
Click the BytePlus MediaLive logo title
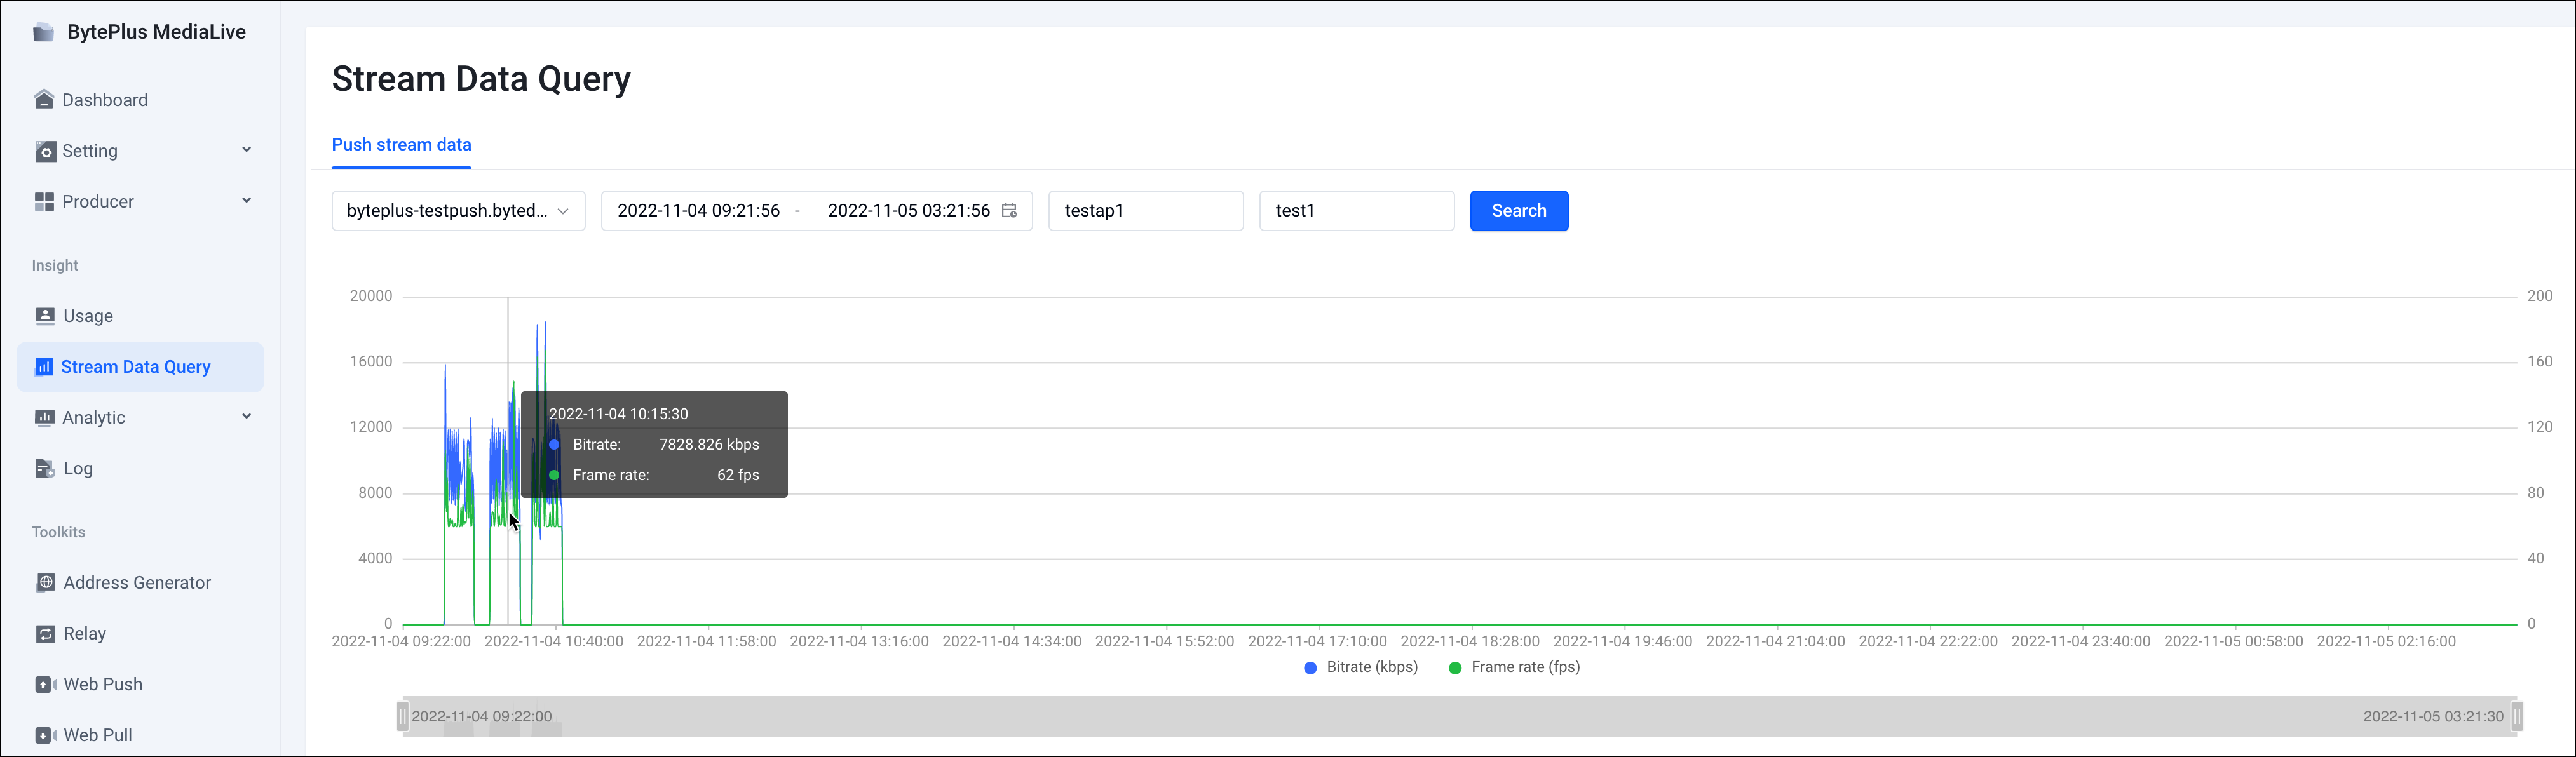155,32
